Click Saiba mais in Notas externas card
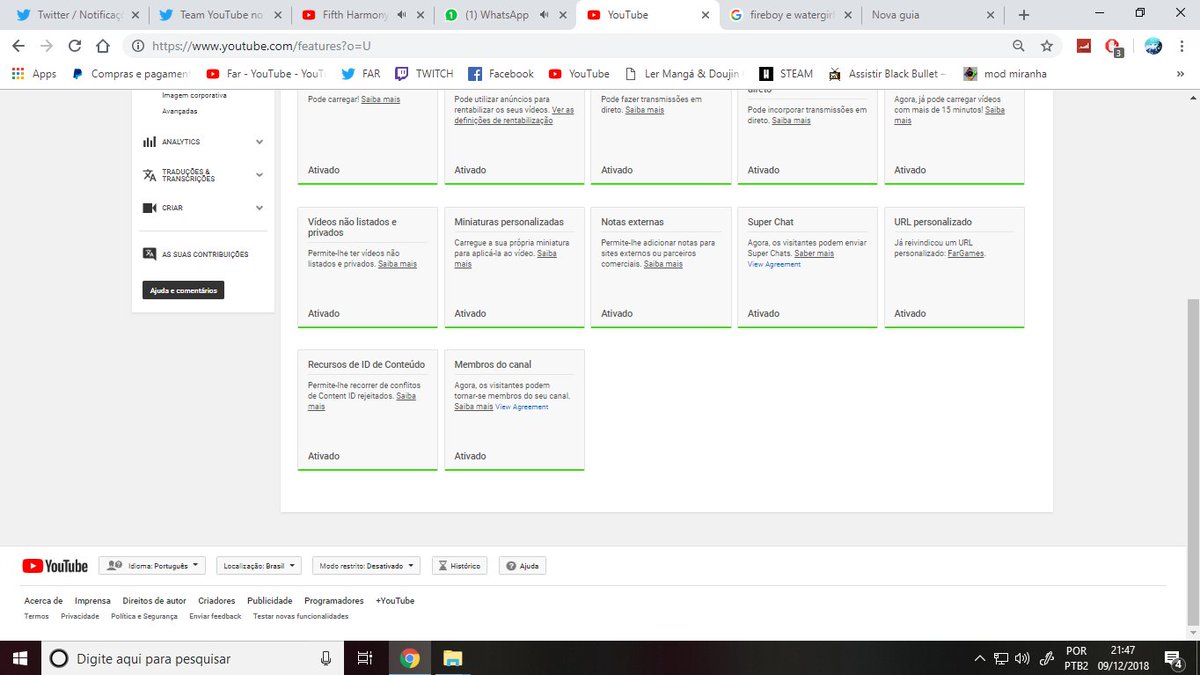This screenshot has width=1200, height=675. point(663,264)
